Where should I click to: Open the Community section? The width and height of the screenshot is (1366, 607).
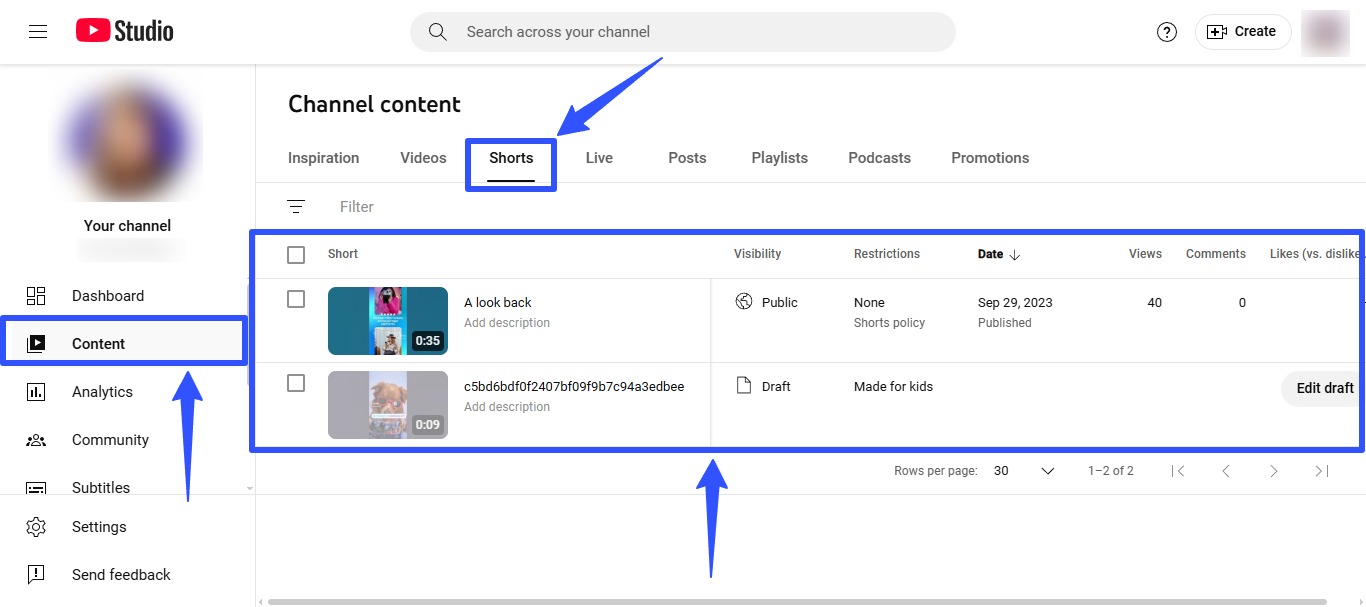tap(110, 439)
